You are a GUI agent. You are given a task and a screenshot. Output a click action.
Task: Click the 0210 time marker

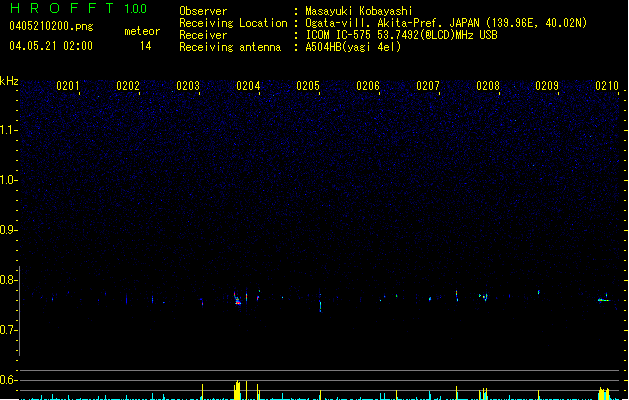coord(607,86)
